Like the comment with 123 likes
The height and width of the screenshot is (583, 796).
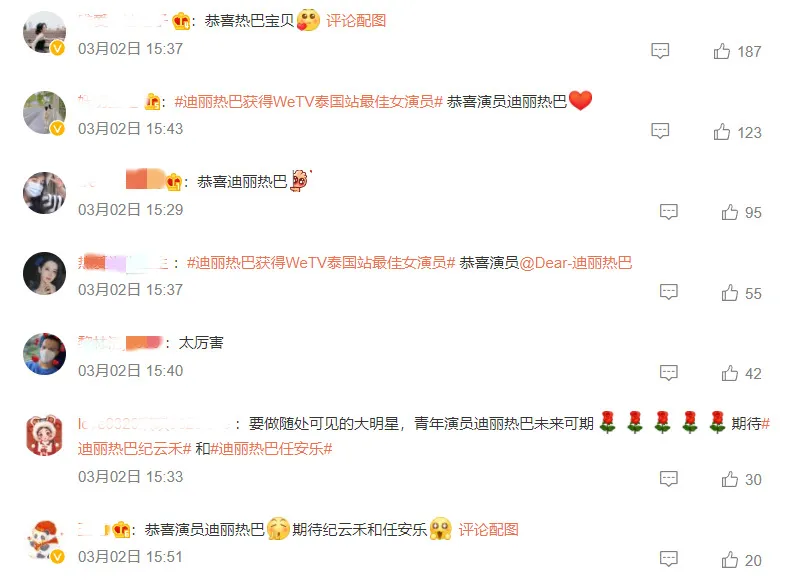pyautogui.click(x=721, y=132)
